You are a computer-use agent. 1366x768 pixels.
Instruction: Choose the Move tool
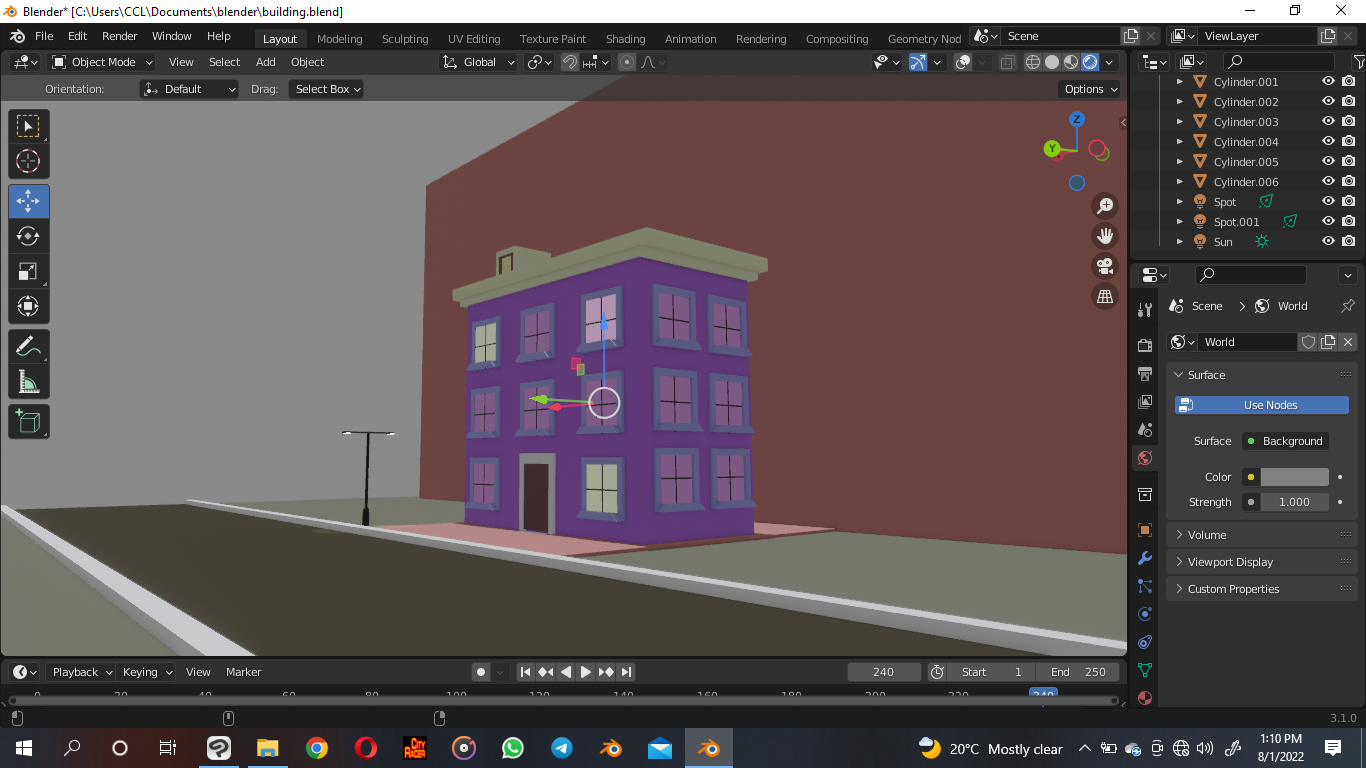pos(29,201)
